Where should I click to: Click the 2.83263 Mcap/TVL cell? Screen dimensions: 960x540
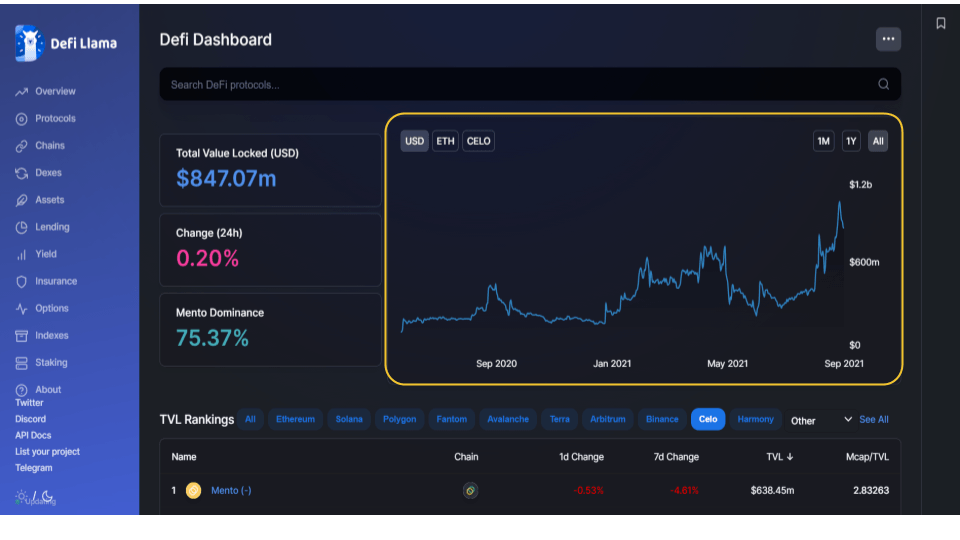pyautogui.click(x=871, y=490)
